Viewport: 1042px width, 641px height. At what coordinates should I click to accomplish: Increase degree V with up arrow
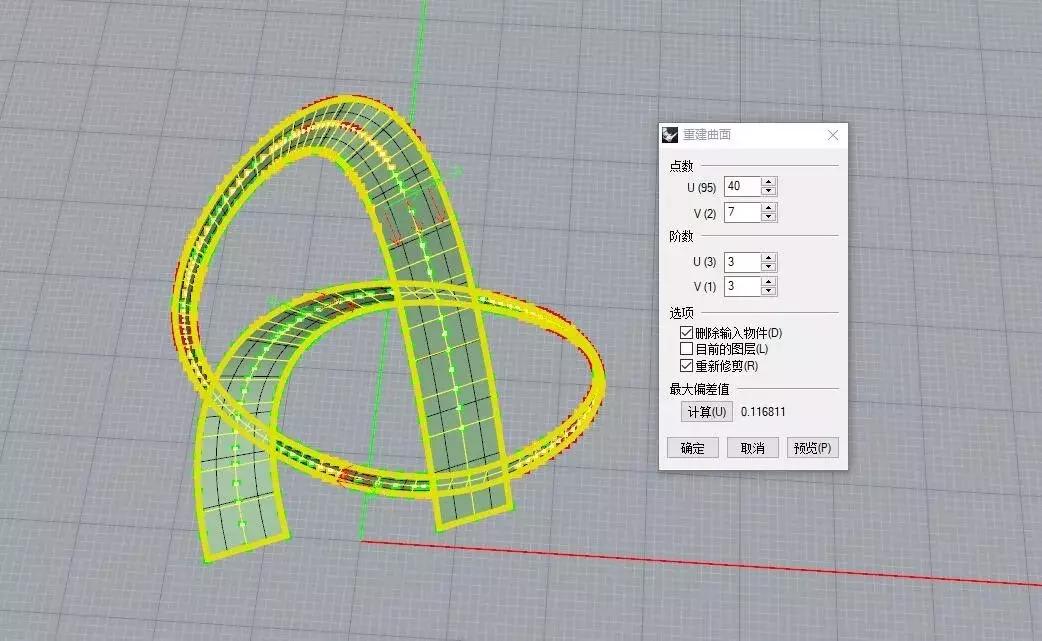pos(768,282)
